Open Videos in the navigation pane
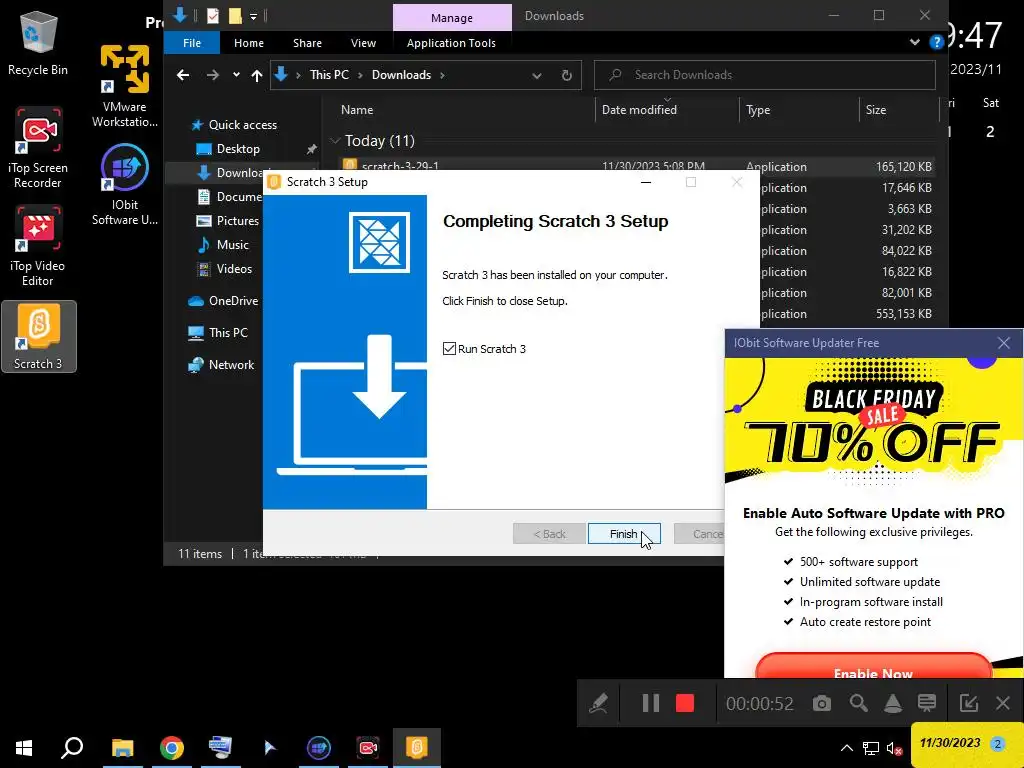Screen dimensions: 1024x768 233,268
